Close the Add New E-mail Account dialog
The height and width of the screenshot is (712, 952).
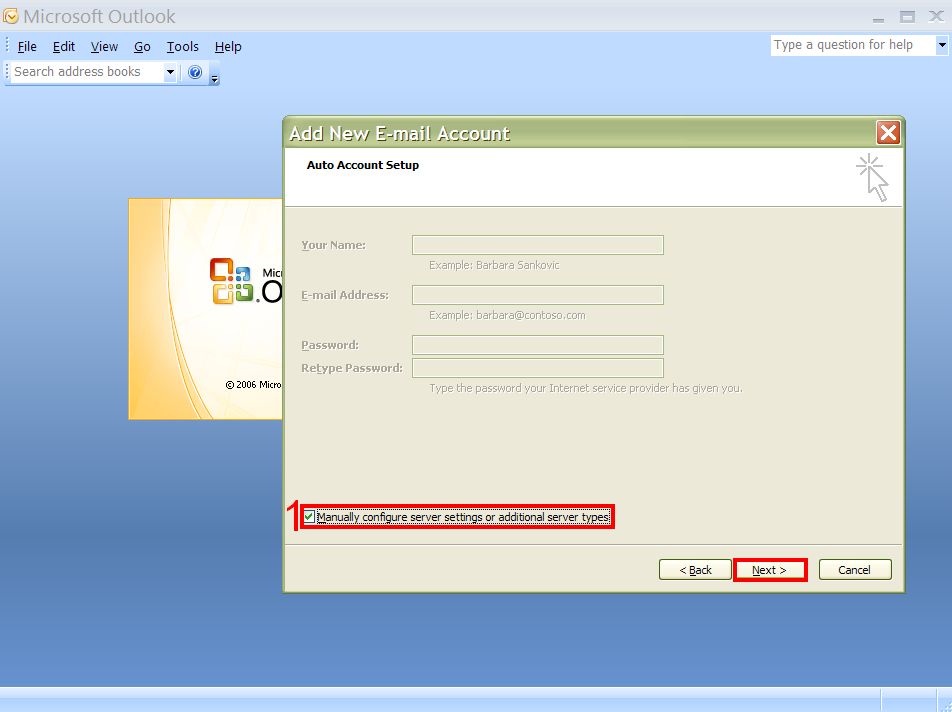click(x=887, y=133)
